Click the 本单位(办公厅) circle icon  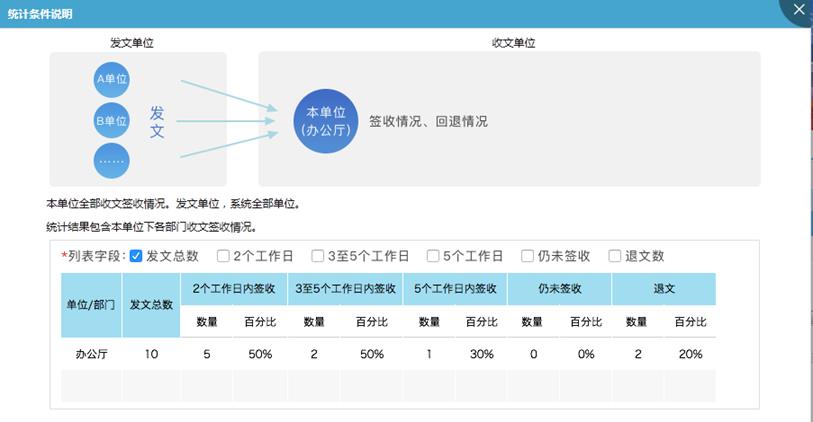click(325, 120)
